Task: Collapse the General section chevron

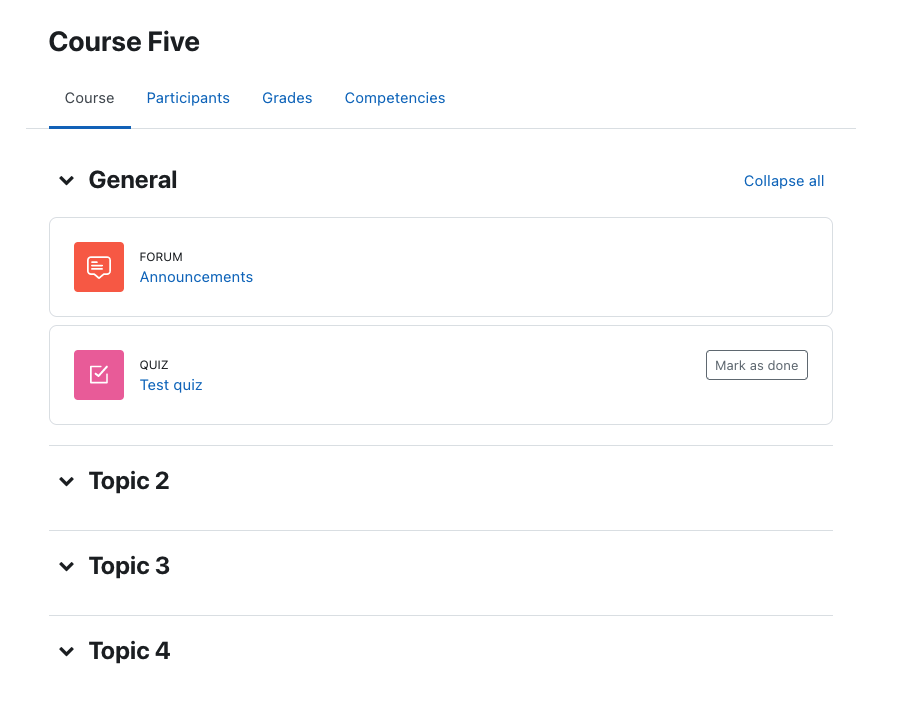Action: coord(67,181)
